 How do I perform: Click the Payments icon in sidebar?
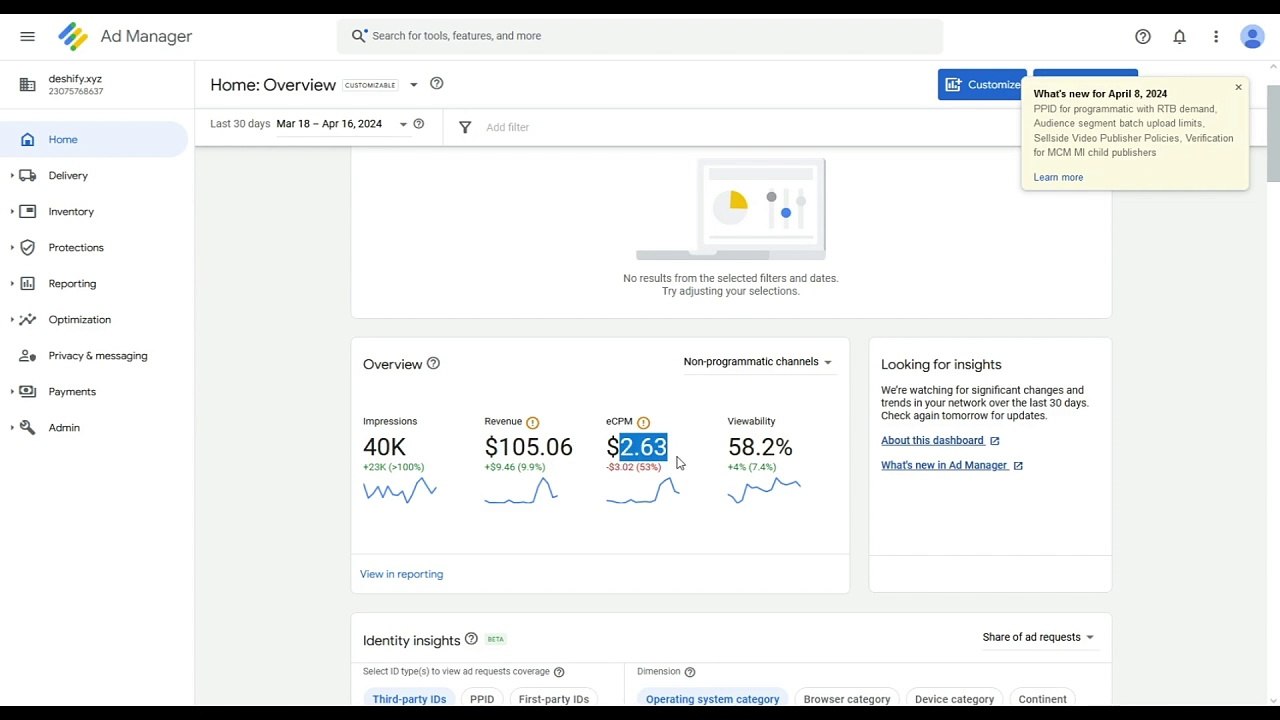[28, 392]
